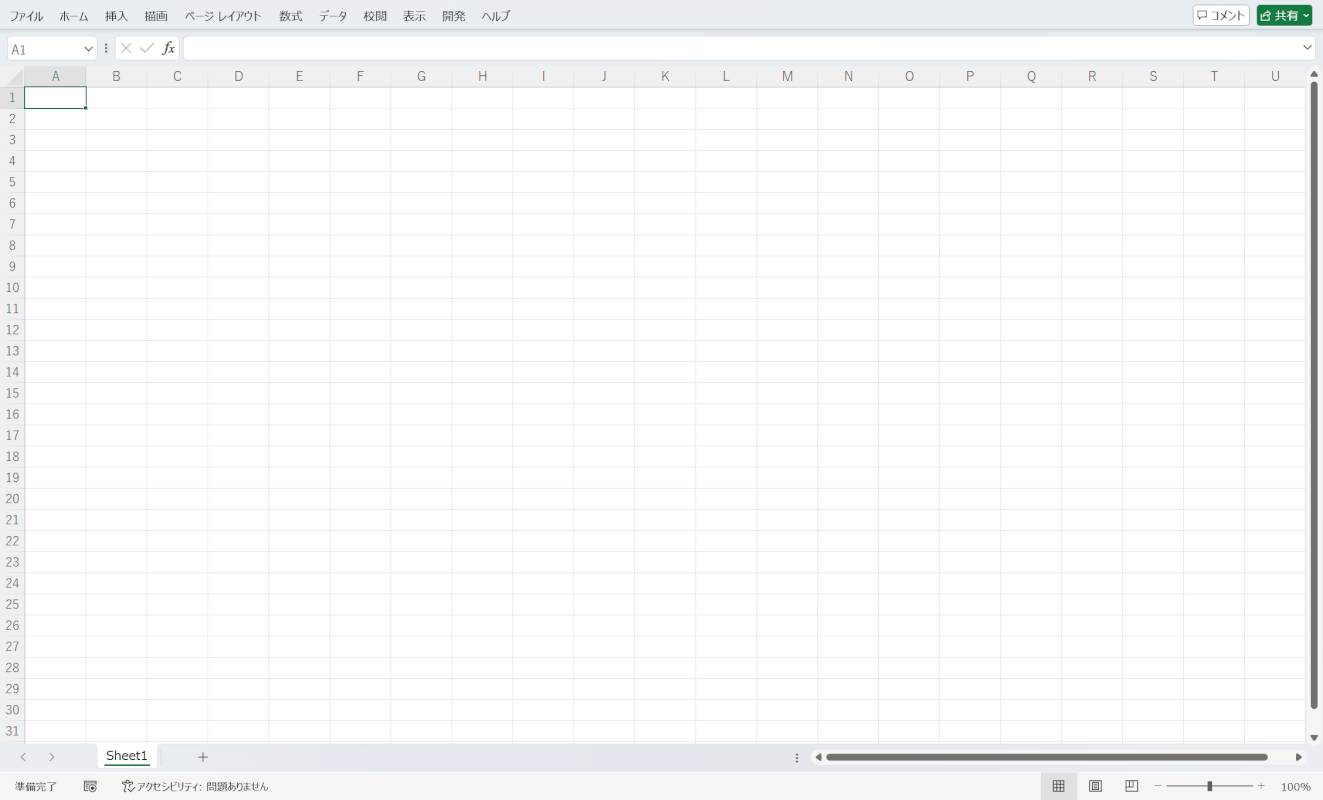The width and height of the screenshot is (1323, 800).
Task: Click the zoom out minus icon
Action: click(1158, 786)
